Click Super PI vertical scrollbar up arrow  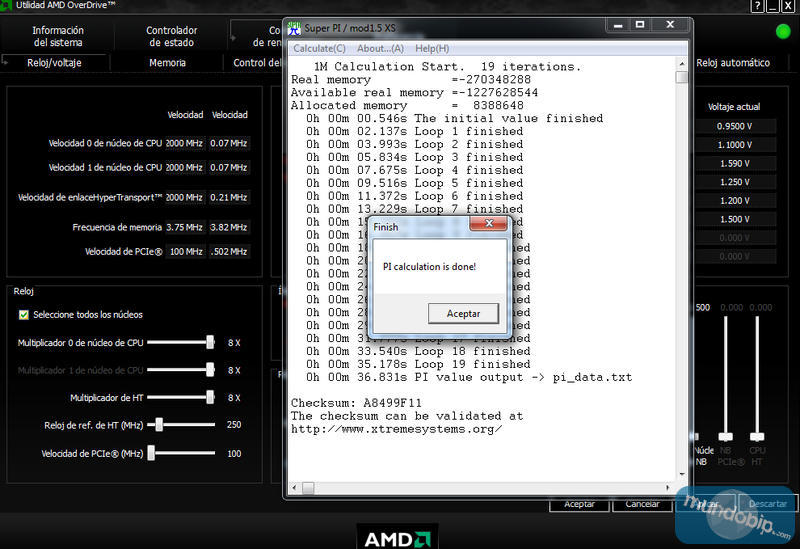click(682, 64)
